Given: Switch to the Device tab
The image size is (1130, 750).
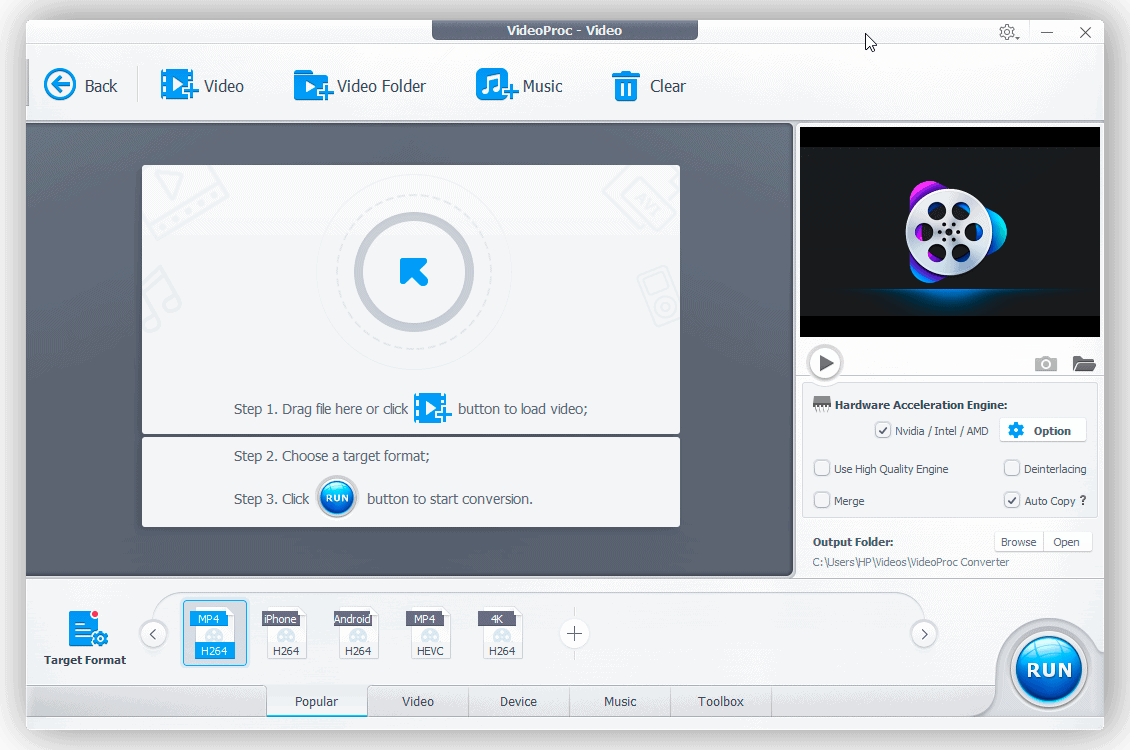Looking at the screenshot, I should click(x=518, y=701).
